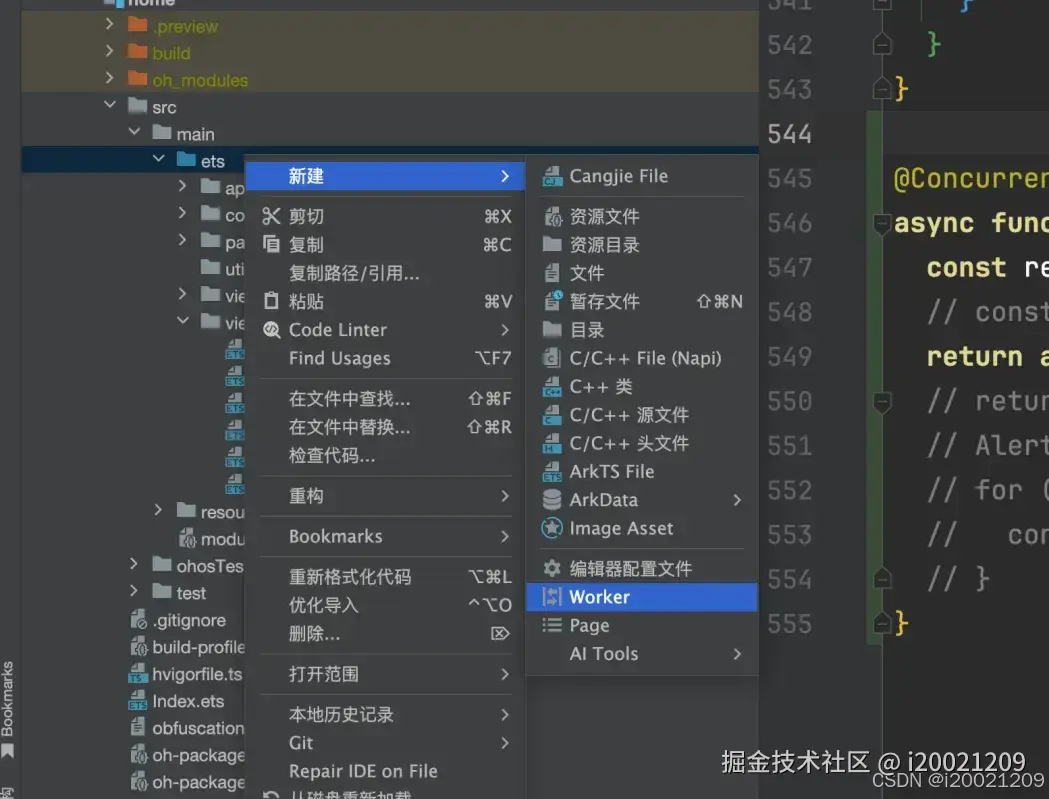Click the Page icon in New submenu

[551, 625]
